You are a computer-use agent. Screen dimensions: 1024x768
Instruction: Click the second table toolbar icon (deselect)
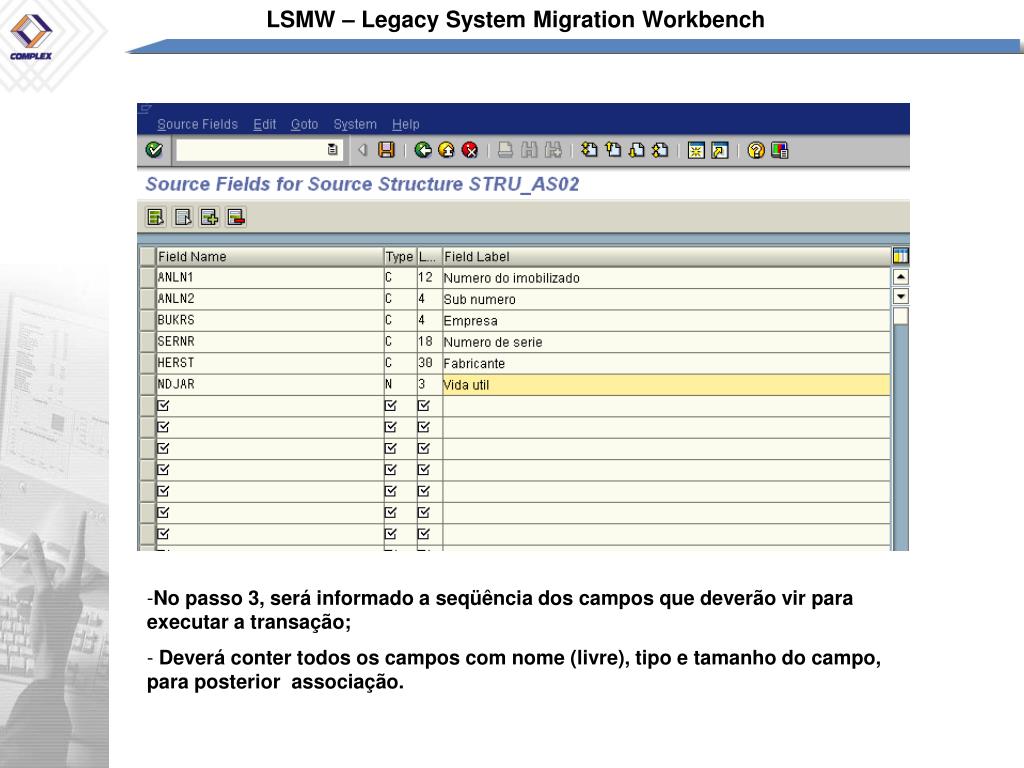click(183, 217)
